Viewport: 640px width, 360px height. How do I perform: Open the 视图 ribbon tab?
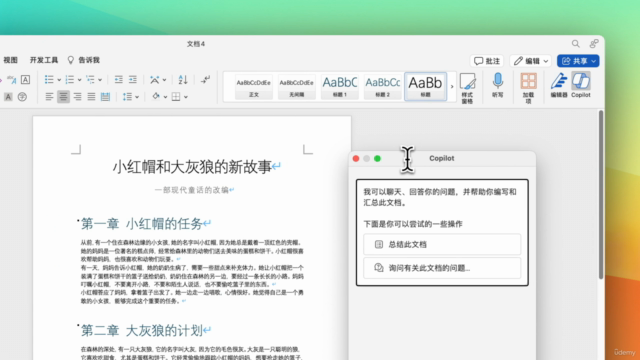(x=11, y=60)
